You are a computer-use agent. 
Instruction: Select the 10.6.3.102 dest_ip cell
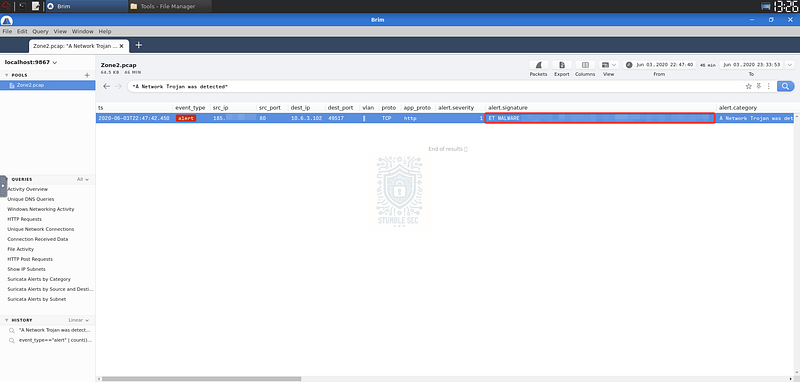[306, 118]
